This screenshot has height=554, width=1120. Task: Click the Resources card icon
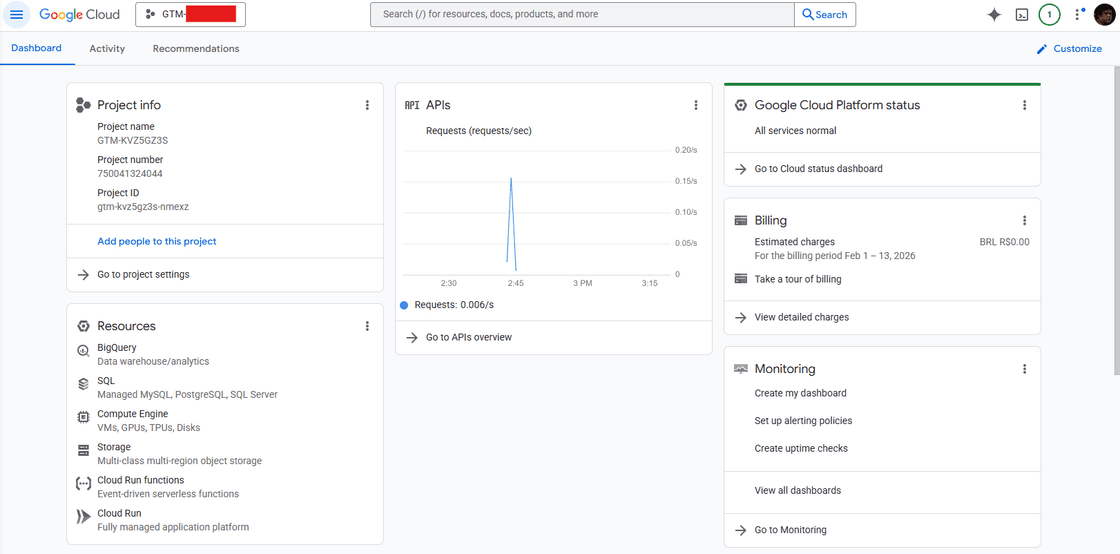(83, 326)
